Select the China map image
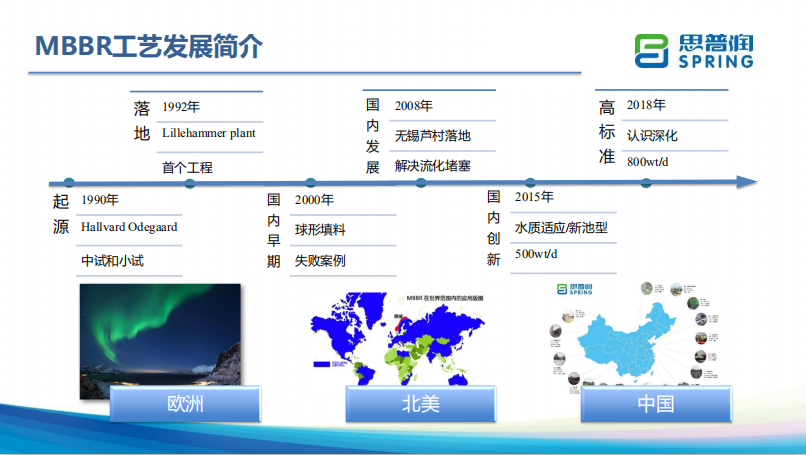806x455 pixels. [633, 335]
